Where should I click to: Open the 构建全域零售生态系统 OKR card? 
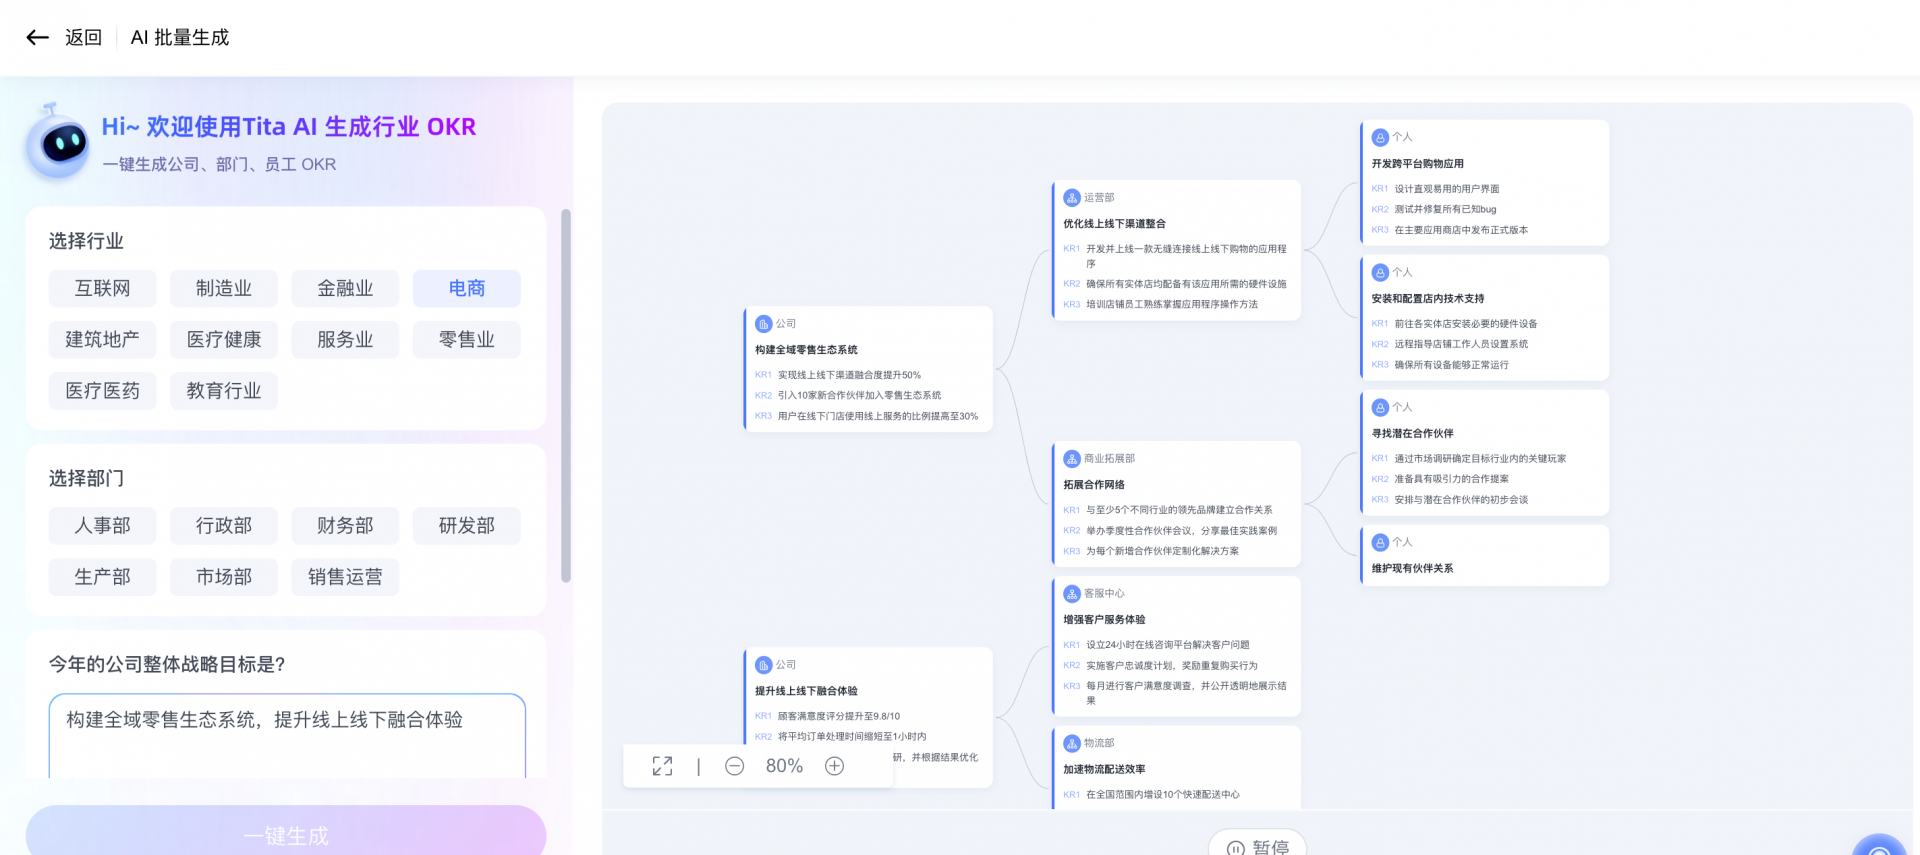[868, 369]
